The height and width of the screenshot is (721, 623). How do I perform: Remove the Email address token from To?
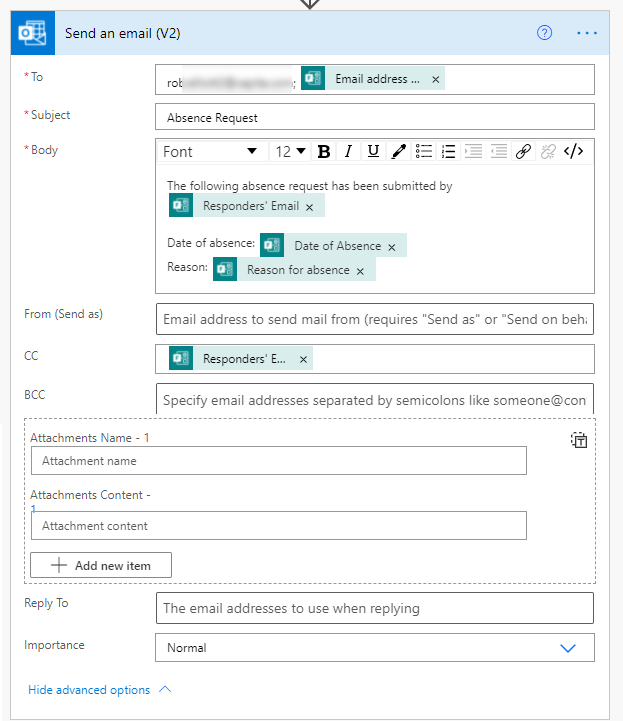coord(435,80)
